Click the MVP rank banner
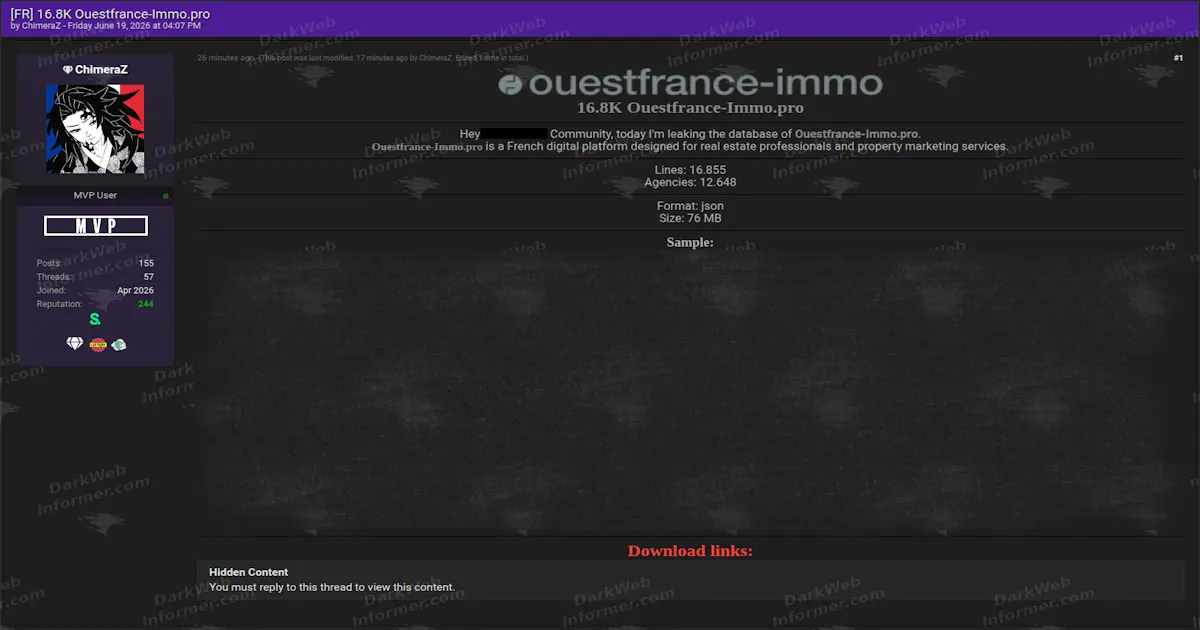This screenshot has height=630, width=1200. [96, 226]
